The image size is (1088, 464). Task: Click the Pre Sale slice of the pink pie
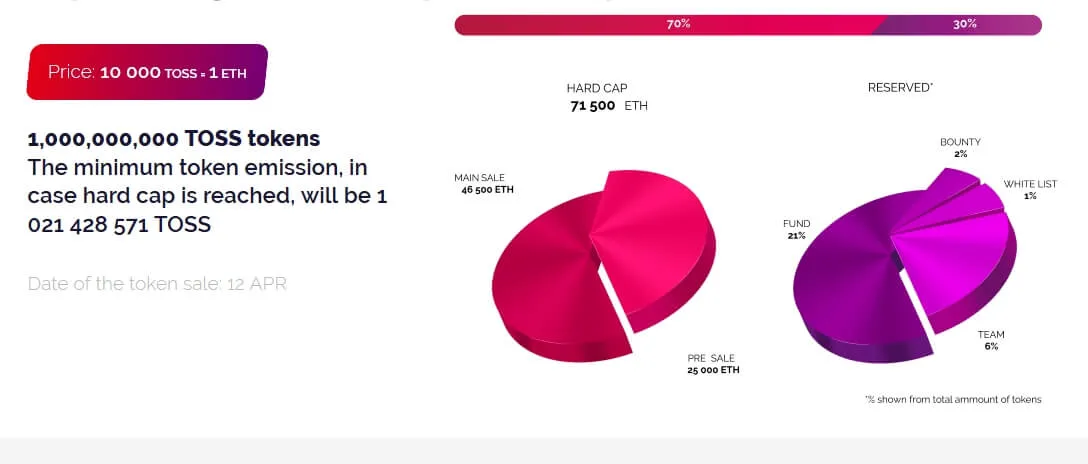[656, 243]
